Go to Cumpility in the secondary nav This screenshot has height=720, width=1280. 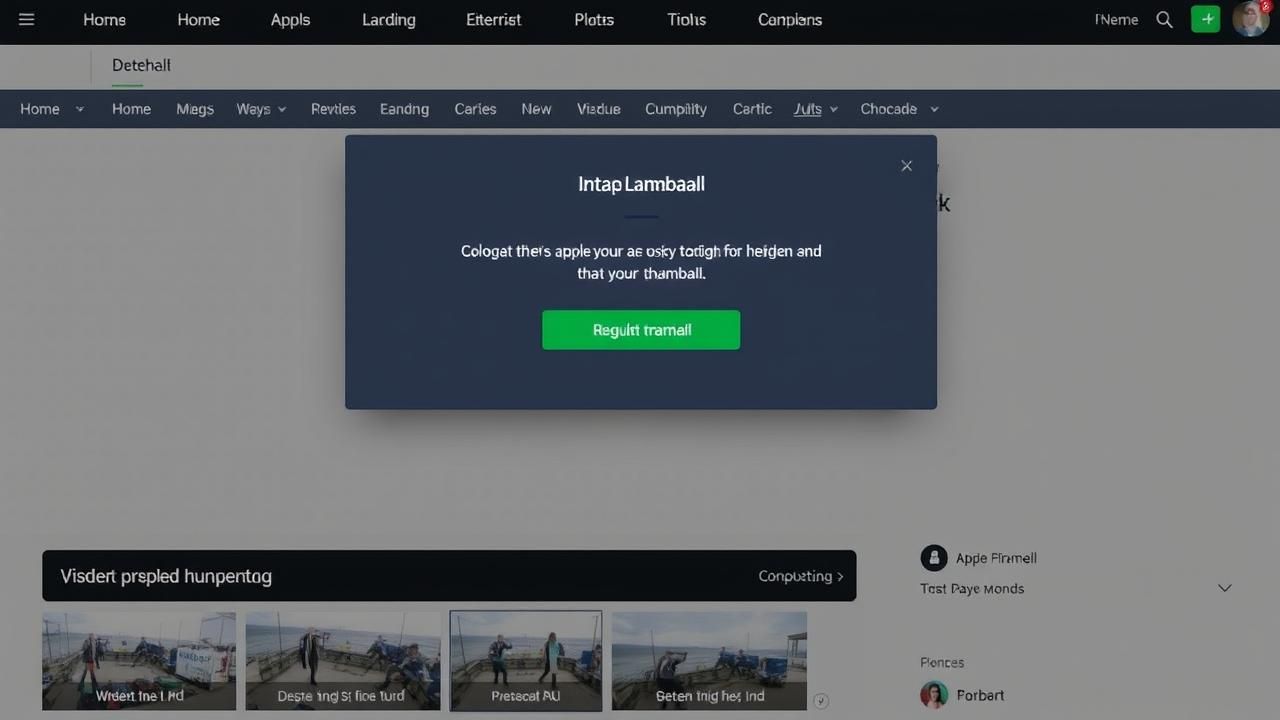[x=675, y=109]
